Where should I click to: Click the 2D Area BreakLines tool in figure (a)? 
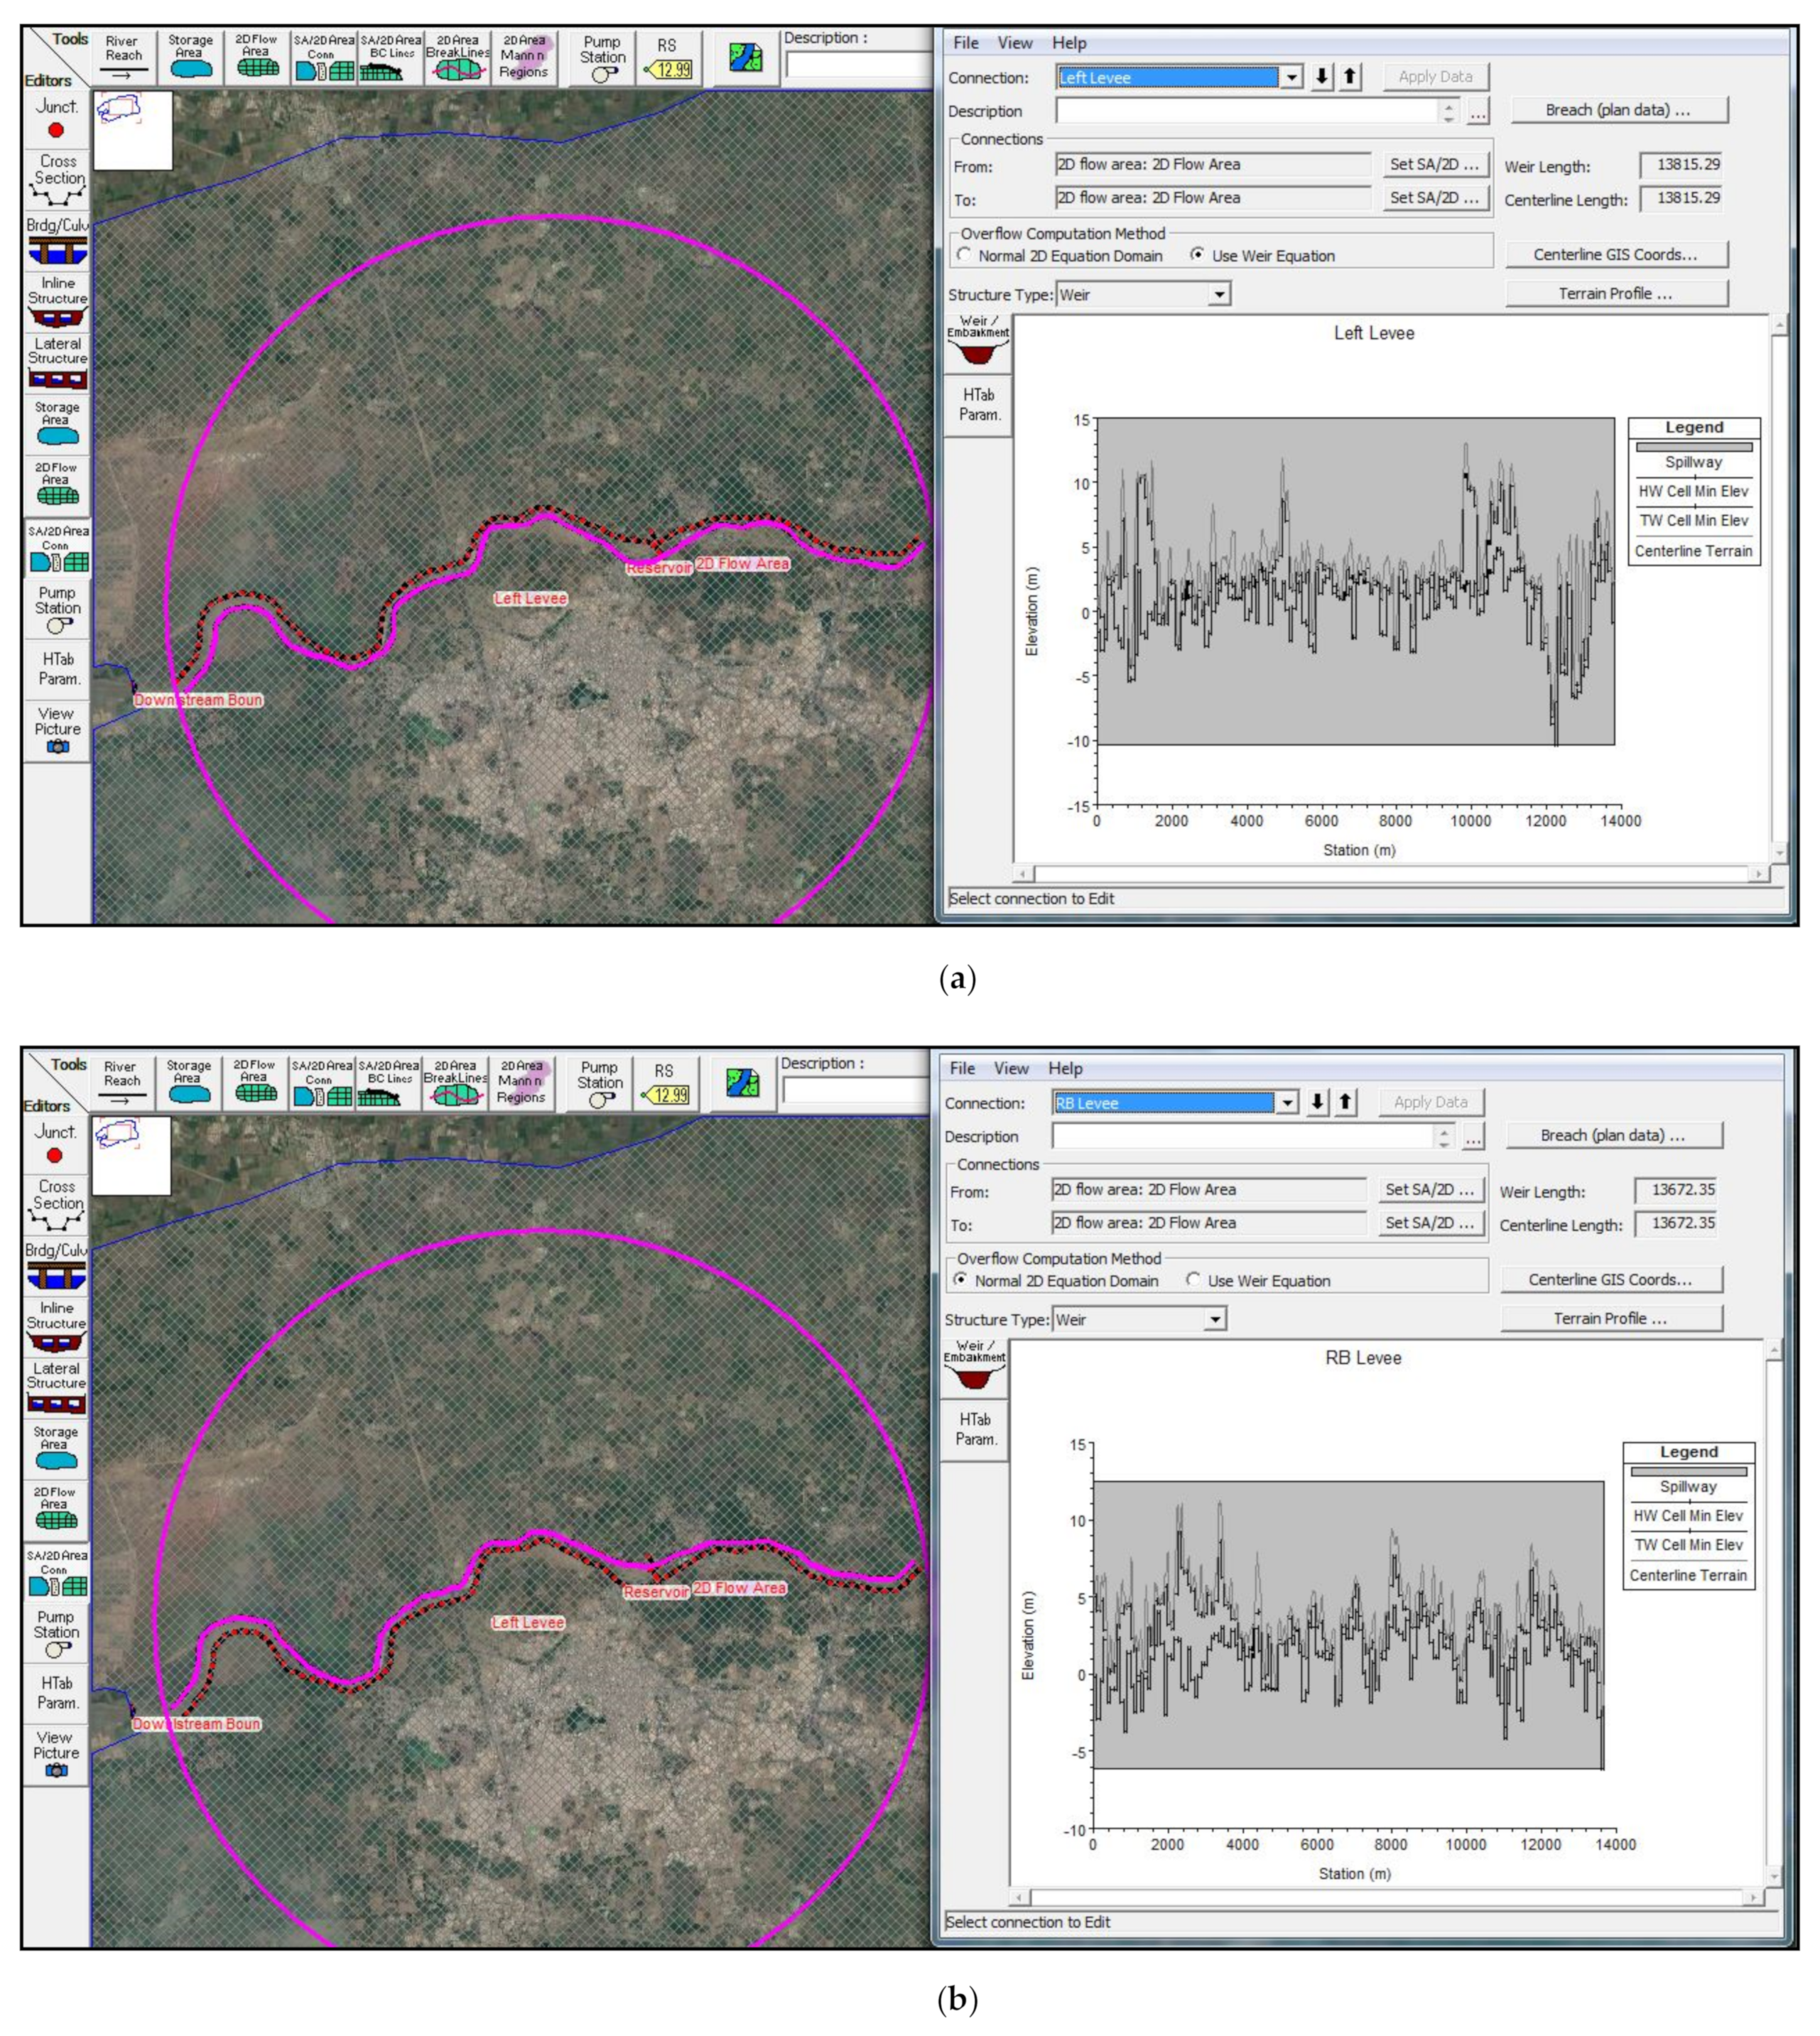[458, 58]
